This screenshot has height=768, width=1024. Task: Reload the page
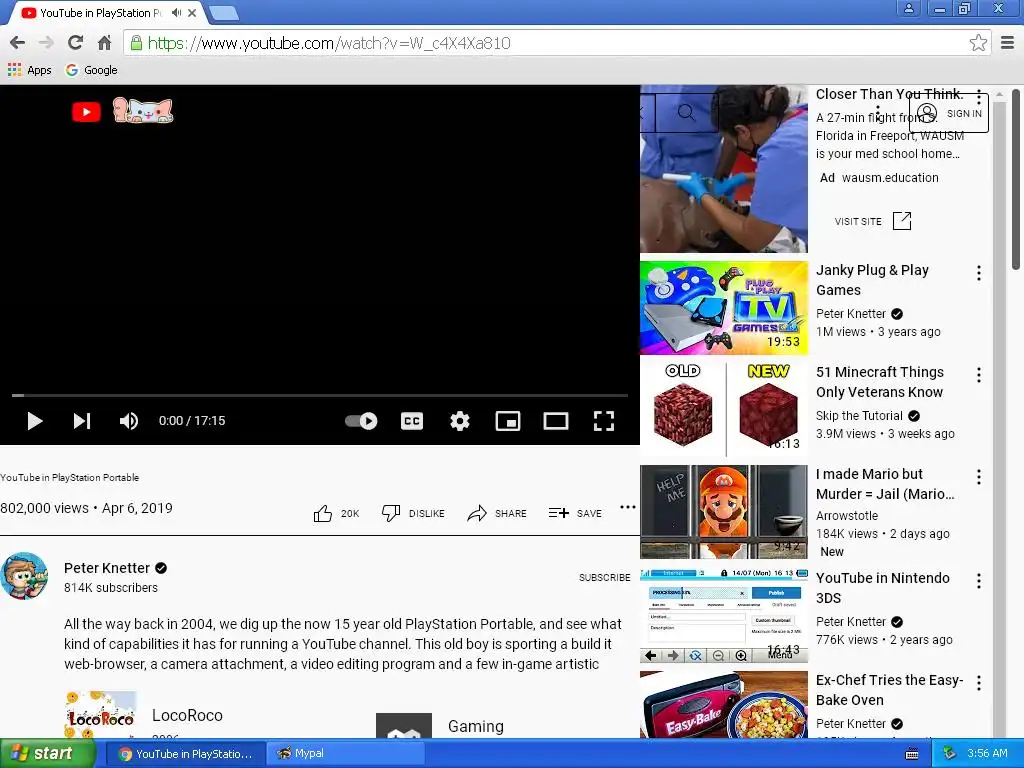75,43
